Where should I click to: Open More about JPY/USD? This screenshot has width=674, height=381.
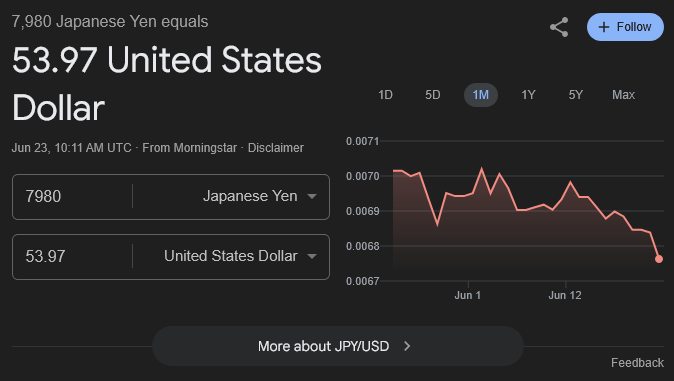click(338, 346)
